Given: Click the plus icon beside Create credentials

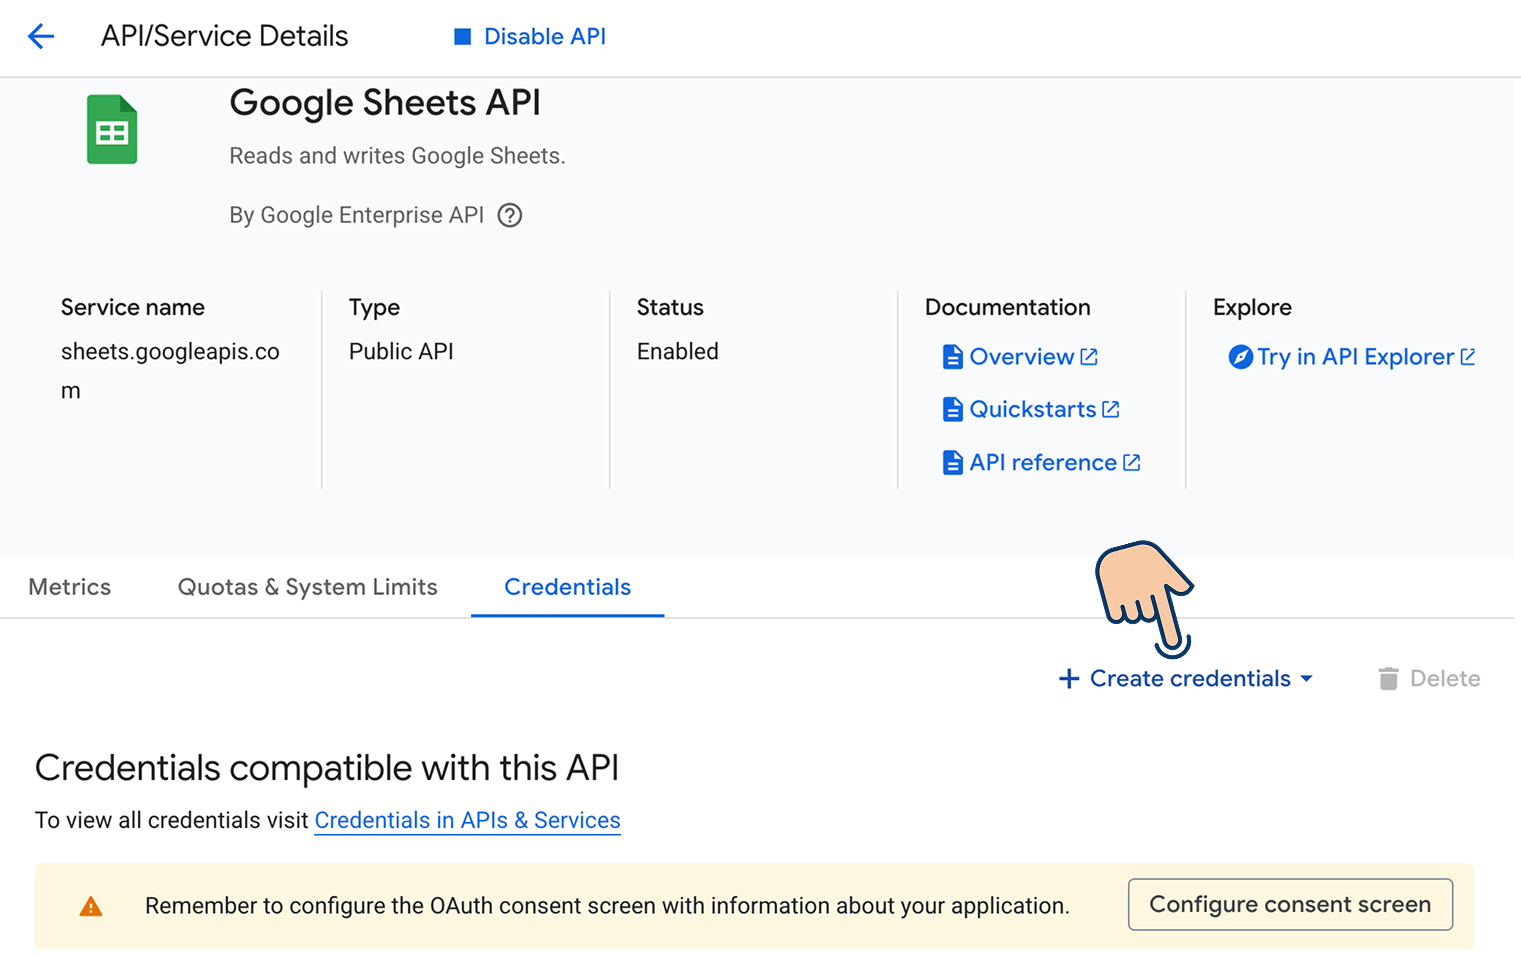Looking at the screenshot, I should click(x=1069, y=679).
